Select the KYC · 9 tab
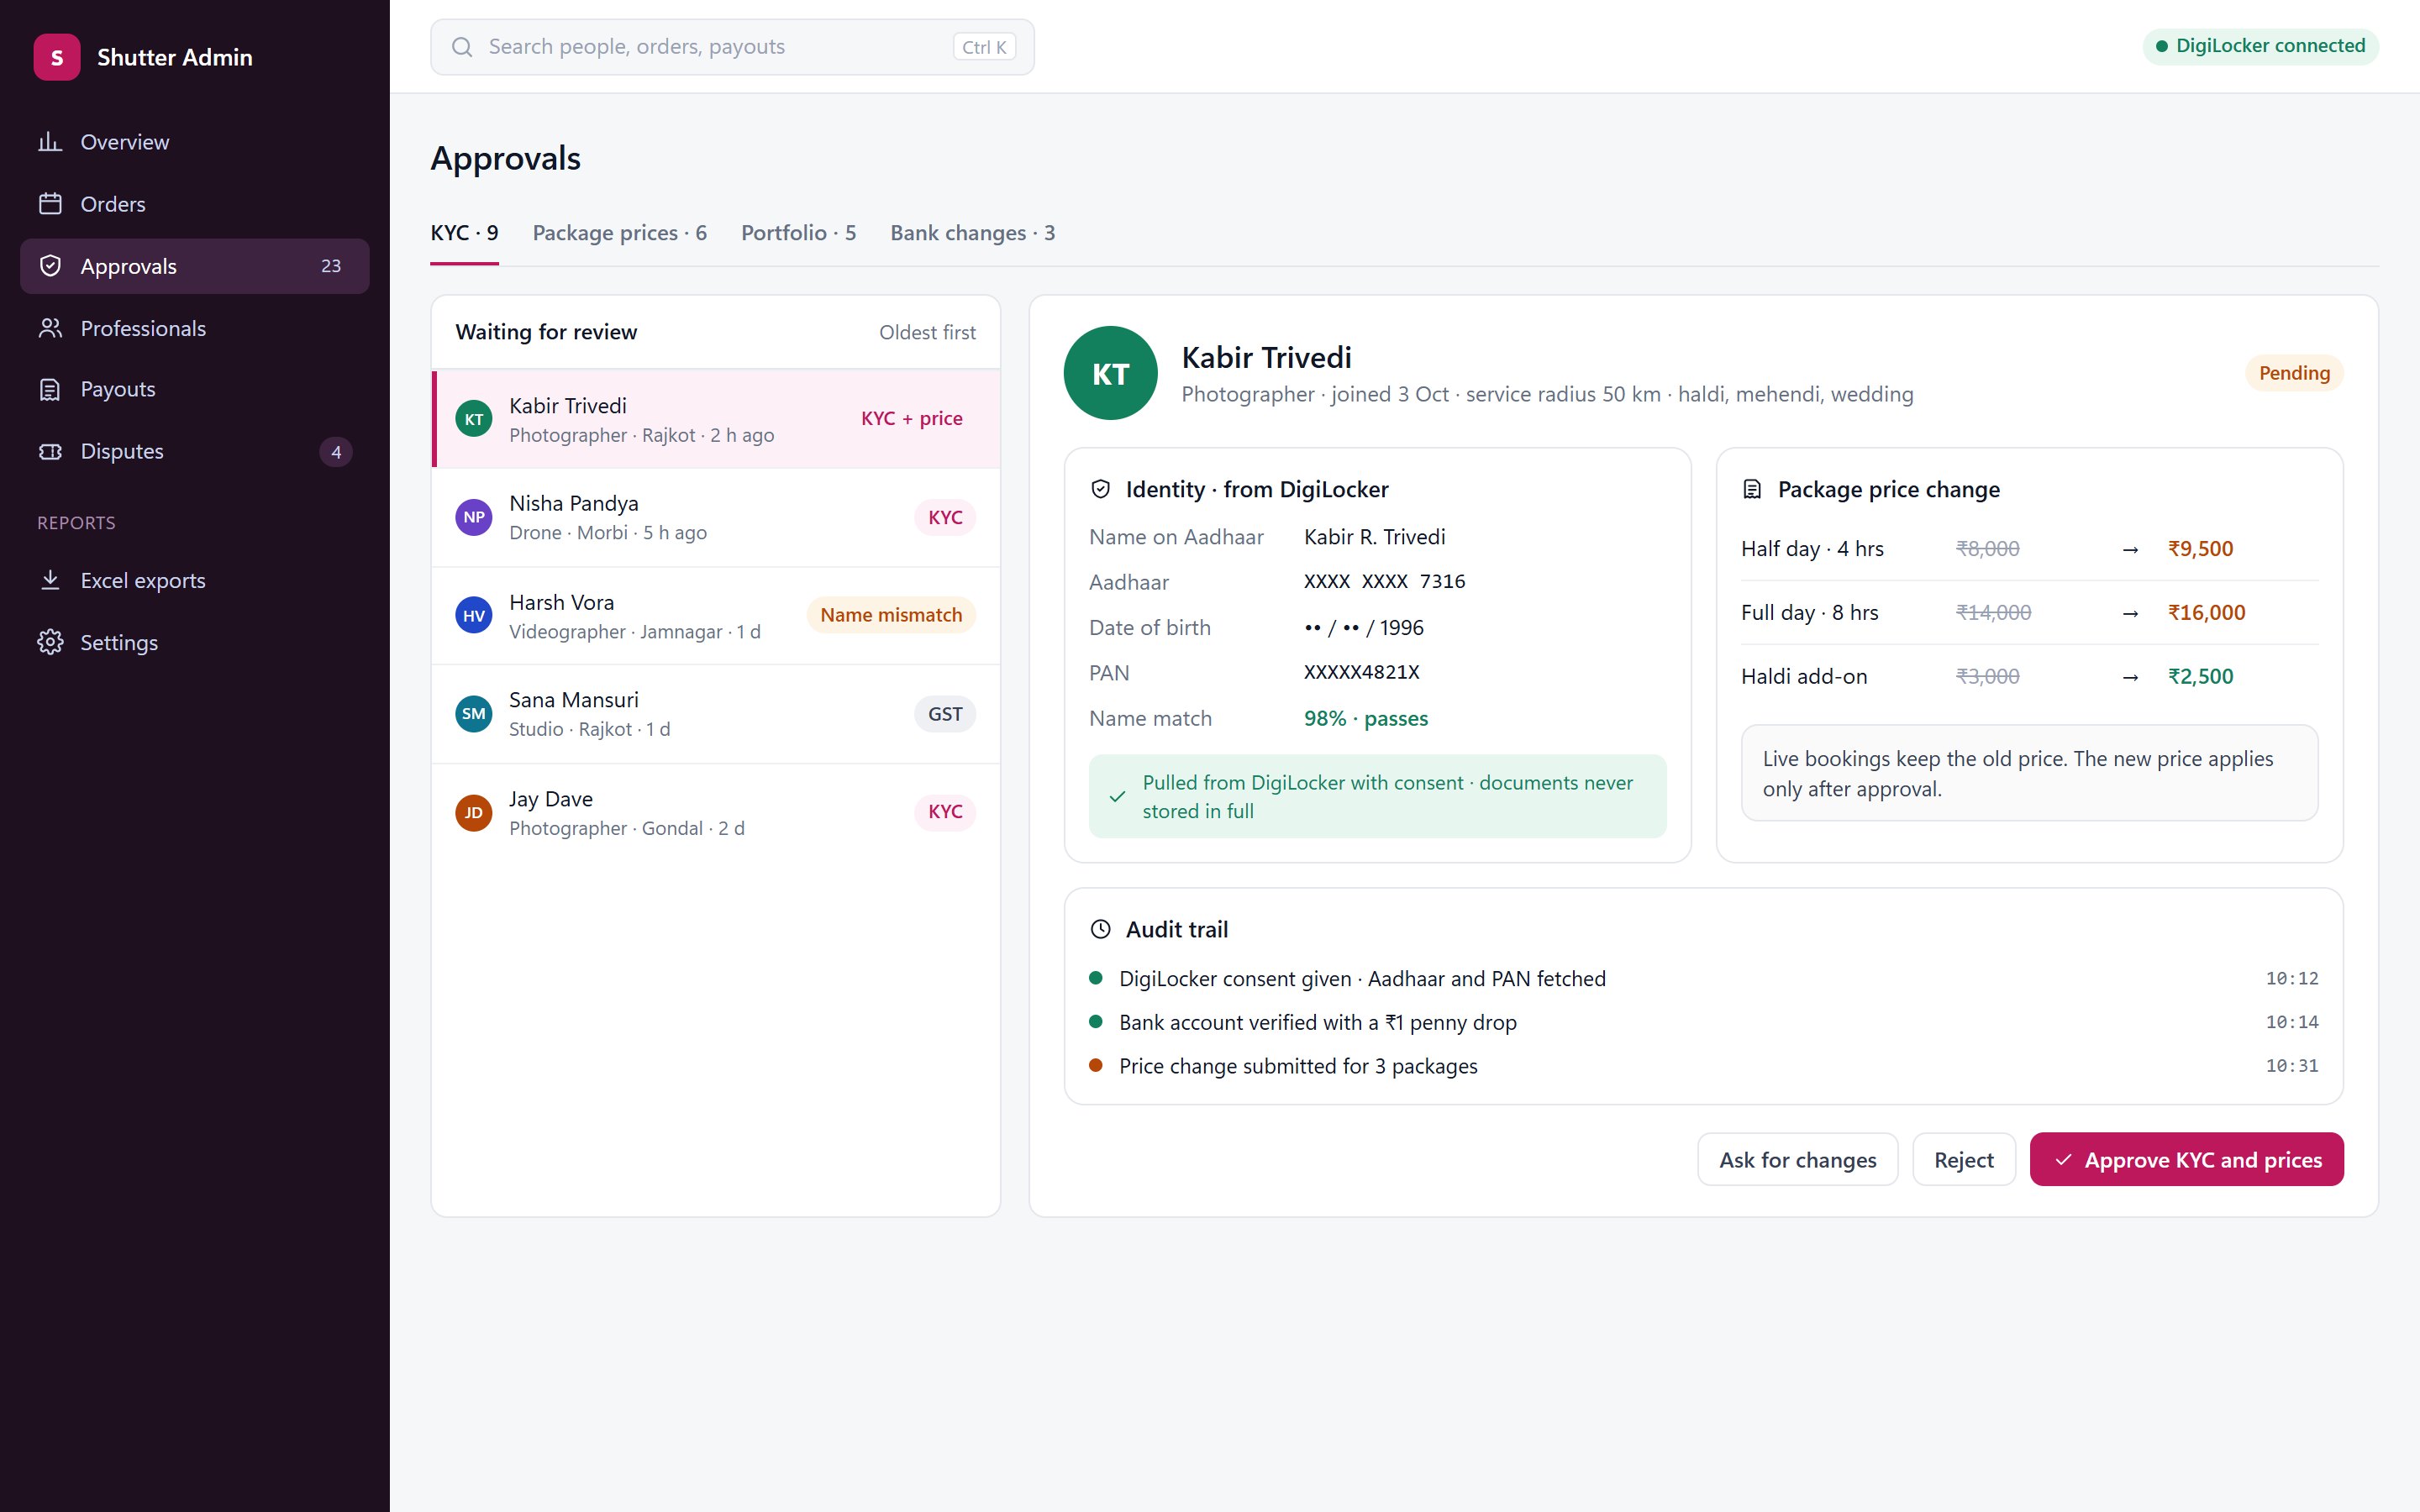The width and height of the screenshot is (2420, 1512). [x=464, y=233]
